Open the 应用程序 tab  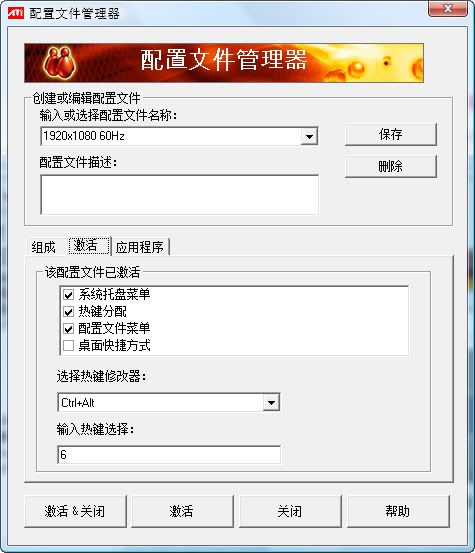140,247
